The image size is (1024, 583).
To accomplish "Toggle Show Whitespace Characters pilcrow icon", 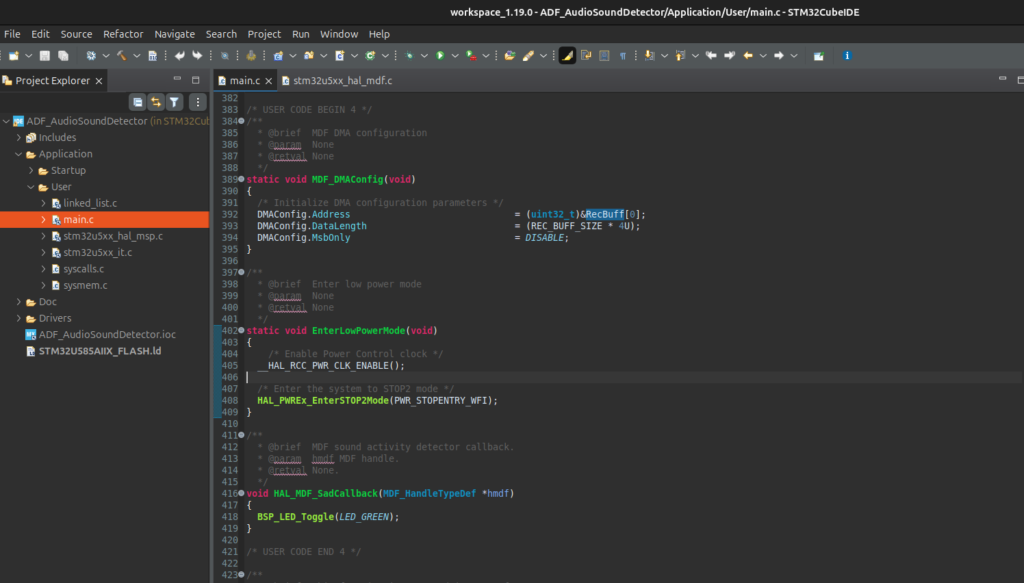I will coord(622,55).
